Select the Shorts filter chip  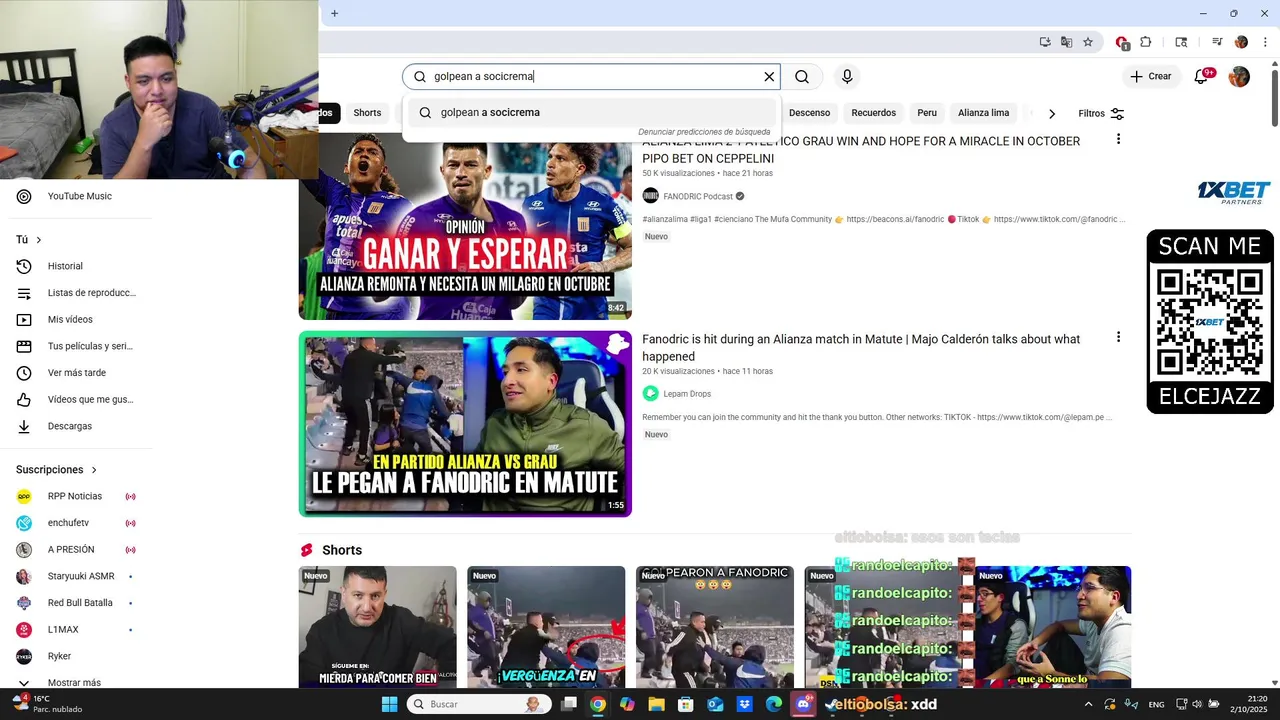pos(367,113)
